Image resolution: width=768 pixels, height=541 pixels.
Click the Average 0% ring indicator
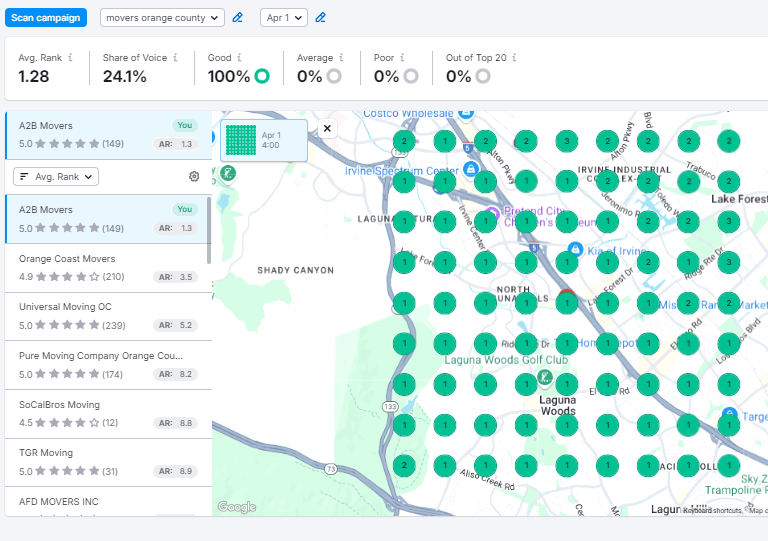[334, 76]
